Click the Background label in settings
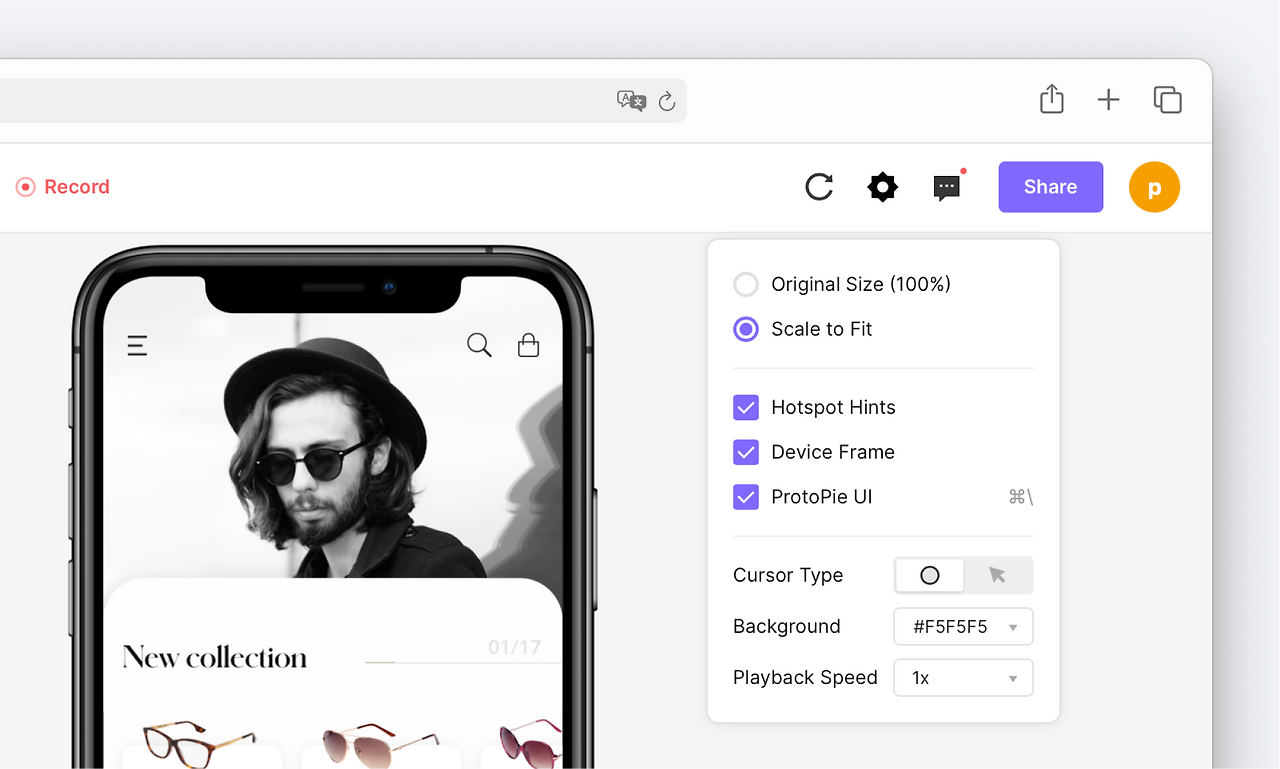1280x769 pixels. (787, 627)
